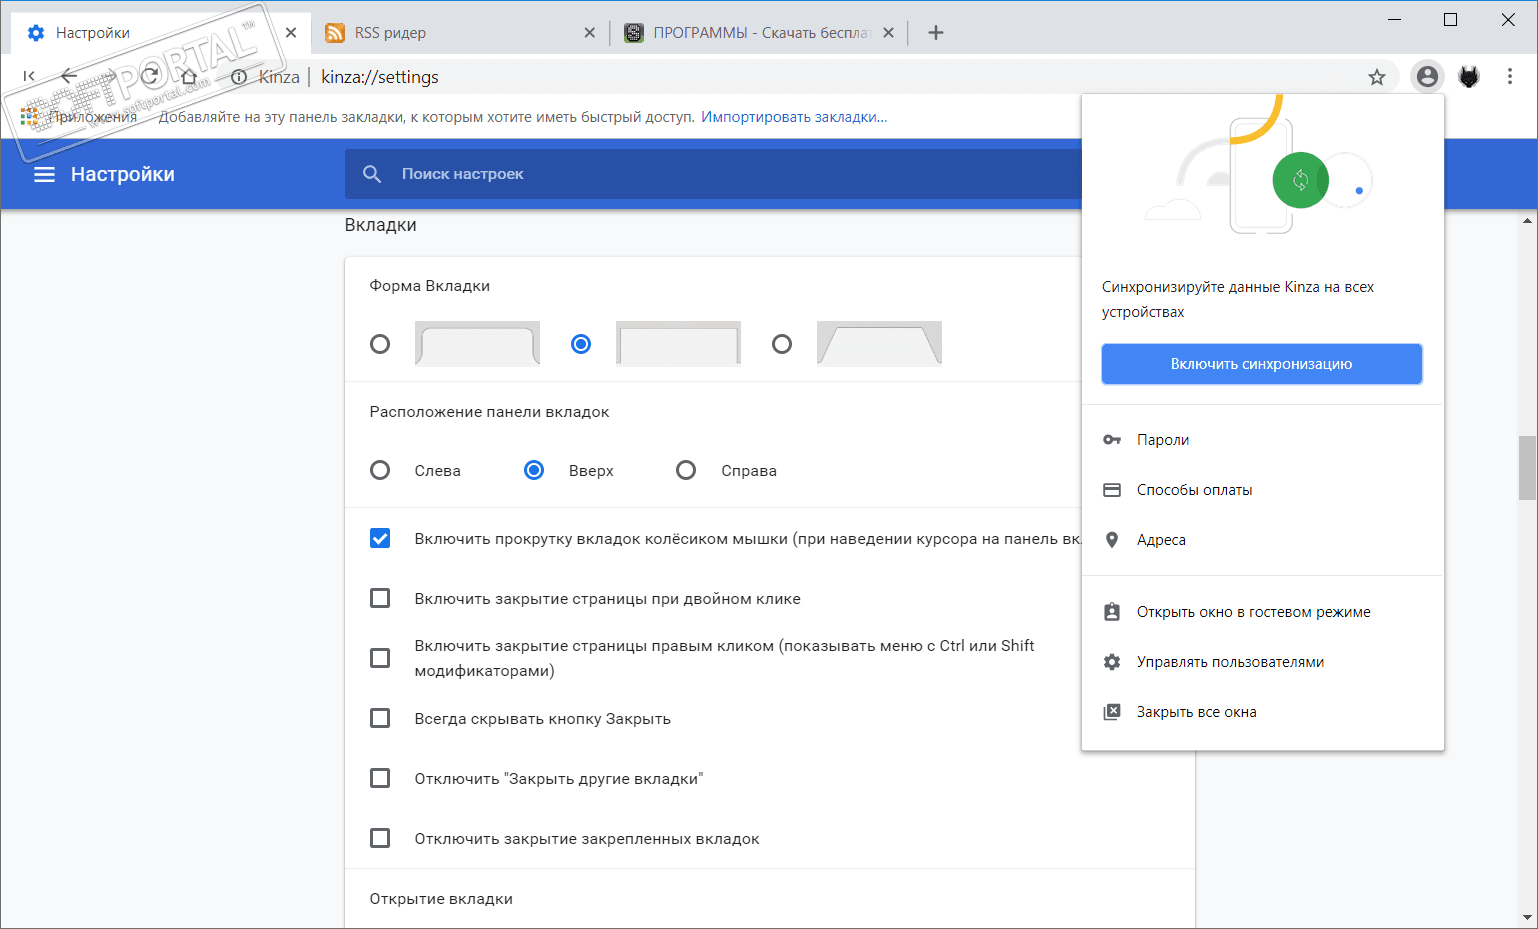Open the three-dot browser menu

click(x=1510, y=77)
